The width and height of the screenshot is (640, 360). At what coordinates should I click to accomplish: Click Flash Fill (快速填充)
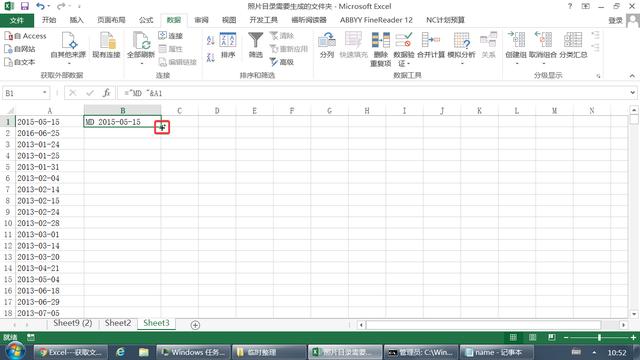[x=353, y=45]
